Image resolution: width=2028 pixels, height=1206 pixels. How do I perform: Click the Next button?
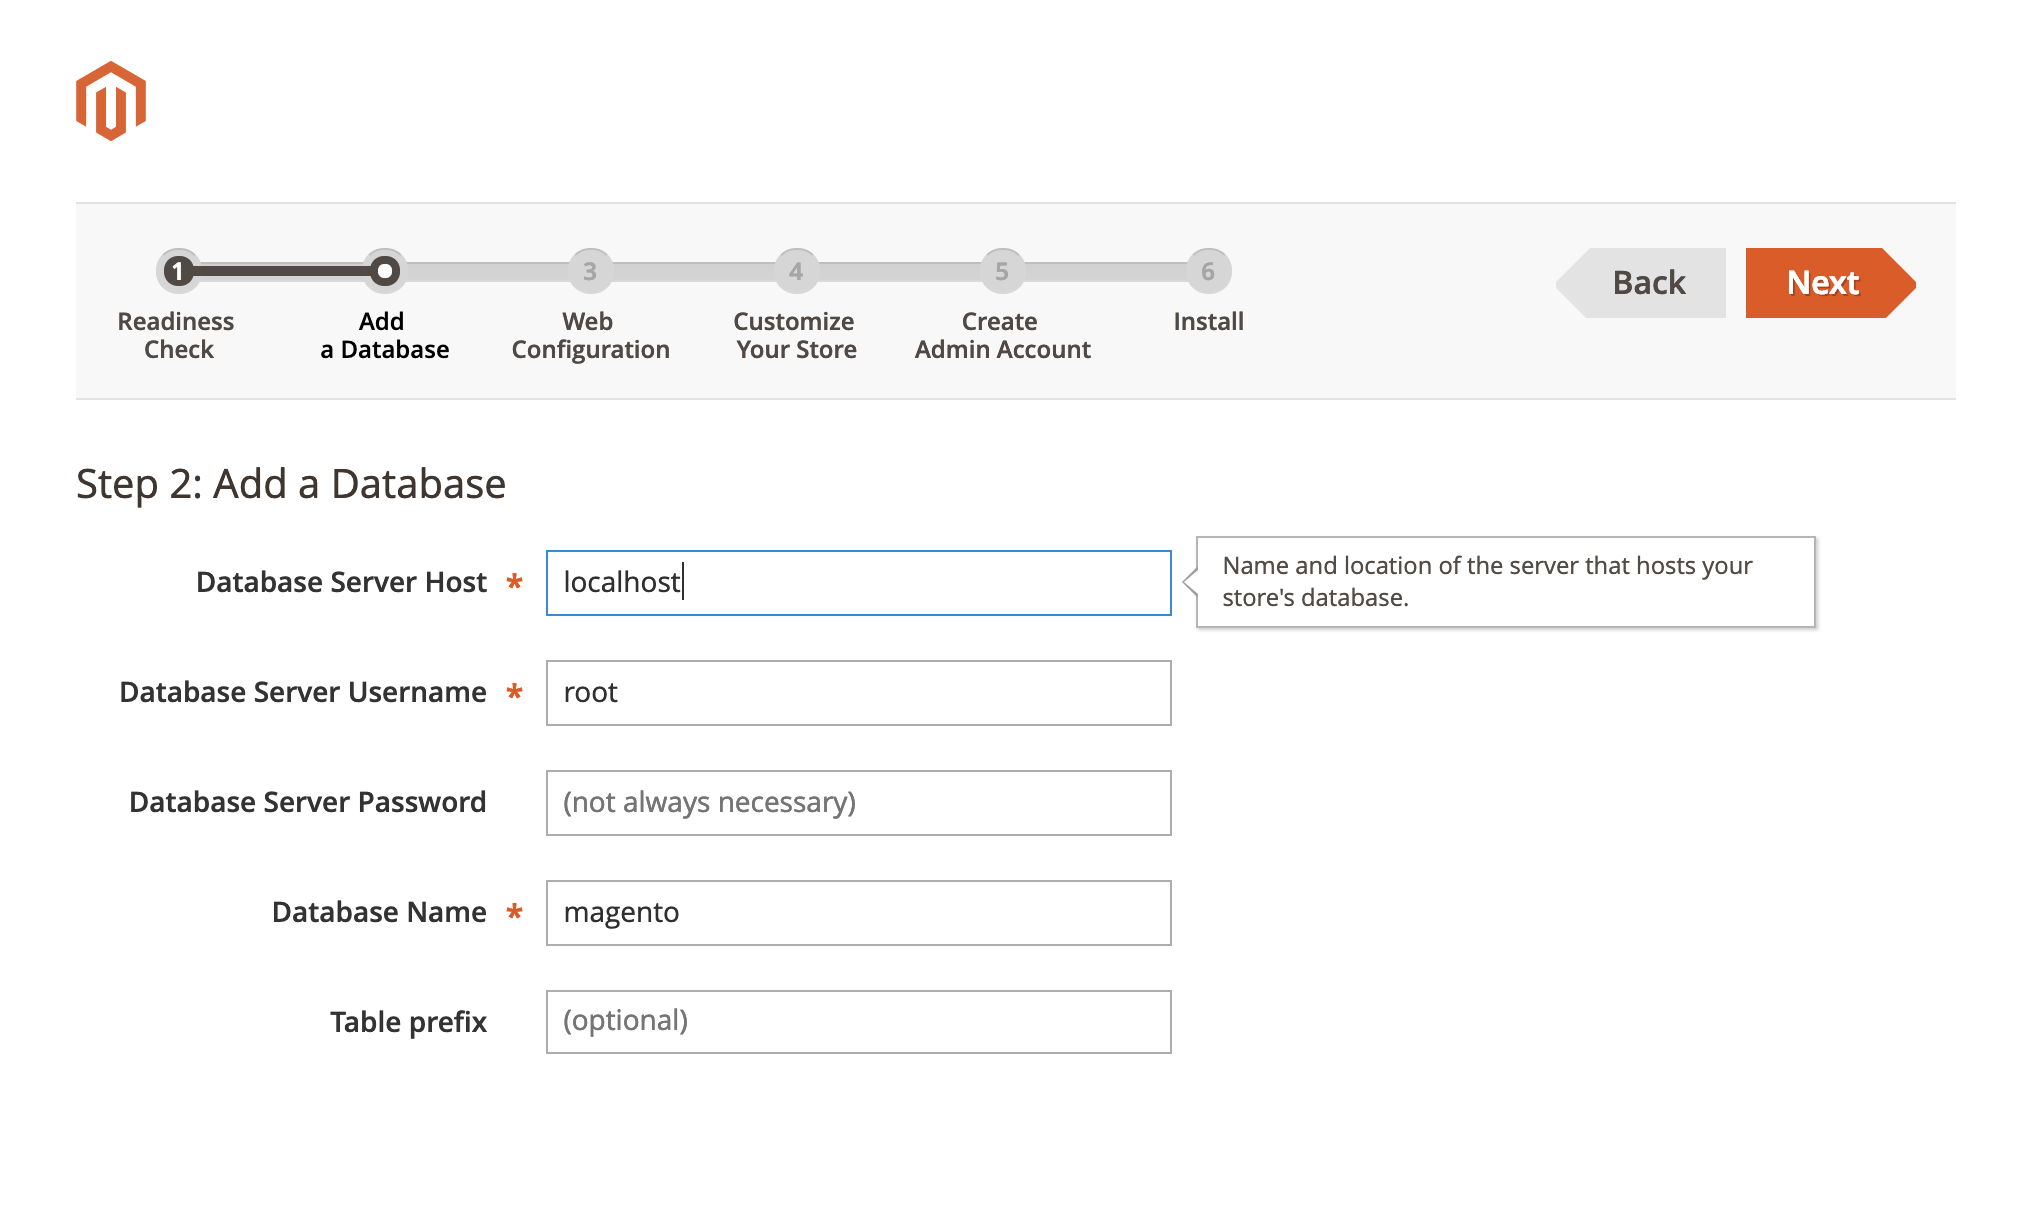point(1822,283)
